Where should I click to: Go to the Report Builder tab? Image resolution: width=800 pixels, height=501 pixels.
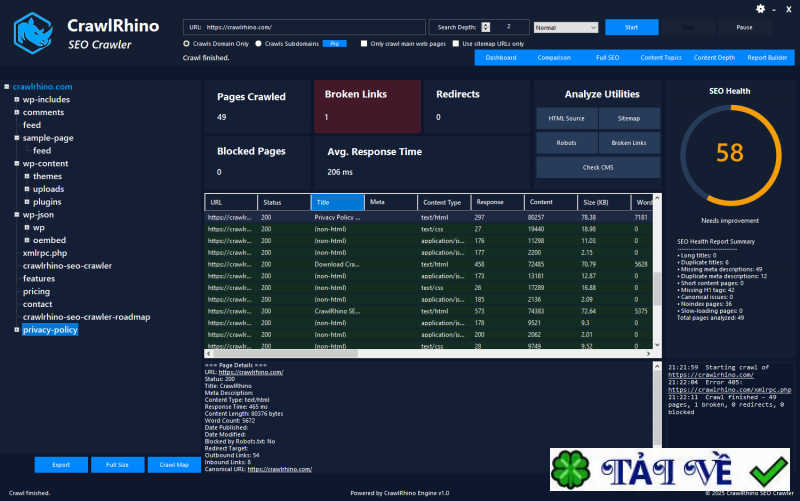point(767,58)
